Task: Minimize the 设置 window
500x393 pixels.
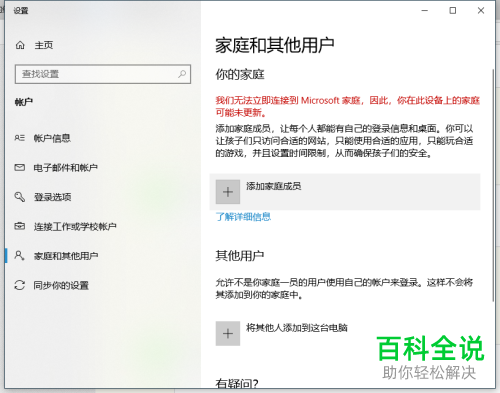Action: tap(425, 11)
